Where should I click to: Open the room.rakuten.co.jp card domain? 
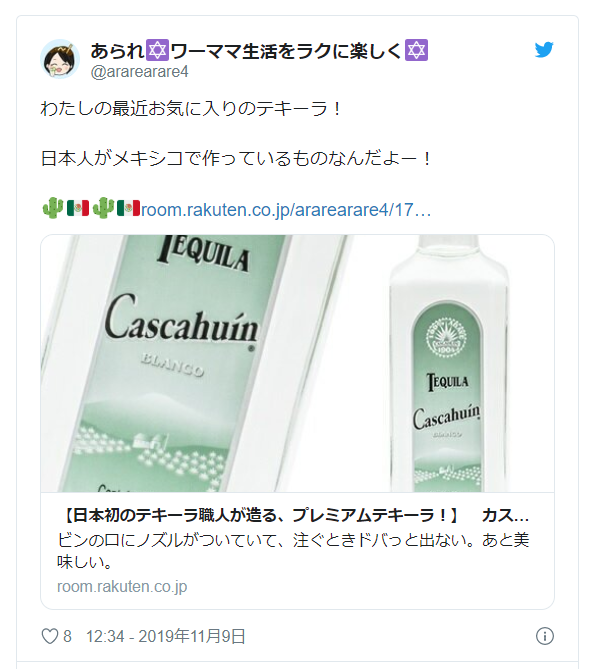[x=122, y=586]
